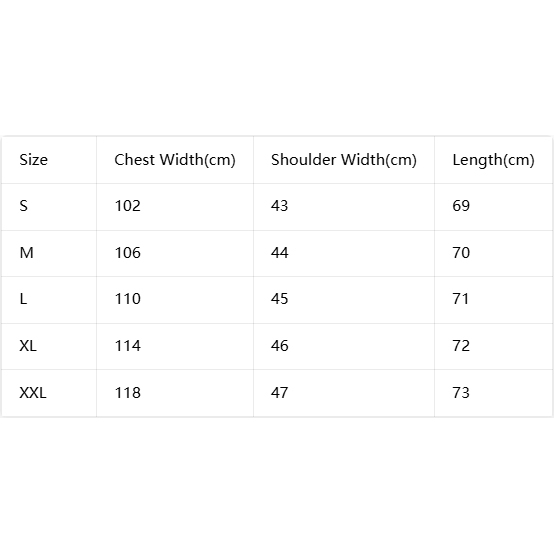Click chest width value 102
The width and height of the screenshot is (554, 554).
[128, 206]
